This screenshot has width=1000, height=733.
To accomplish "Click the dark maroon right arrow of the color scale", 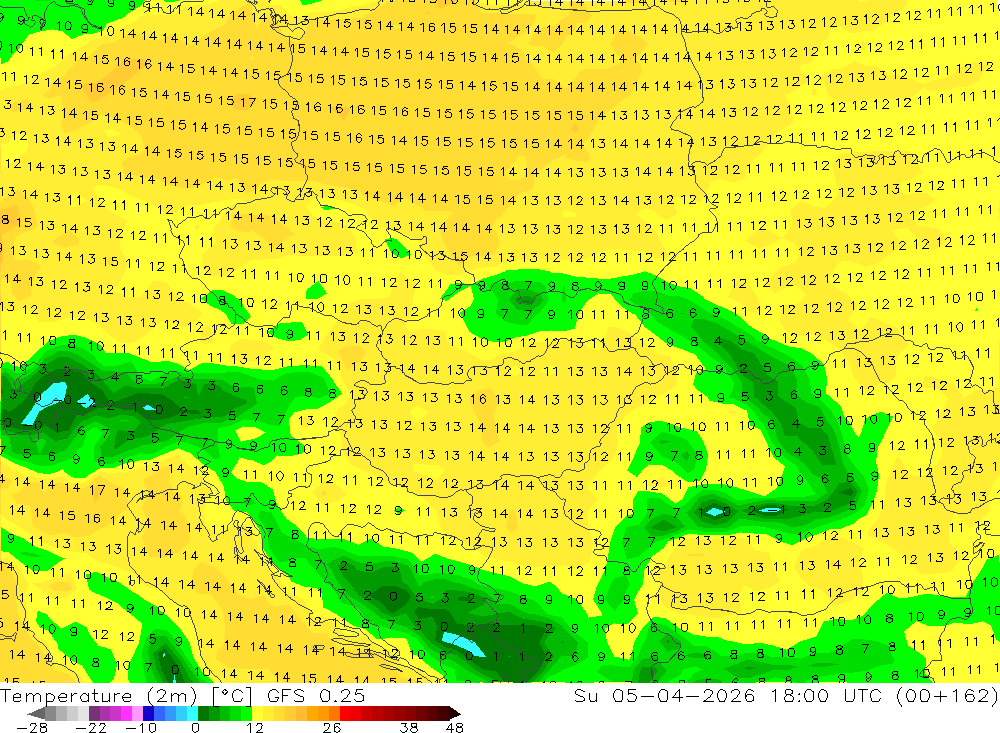I will pos(454,713).
